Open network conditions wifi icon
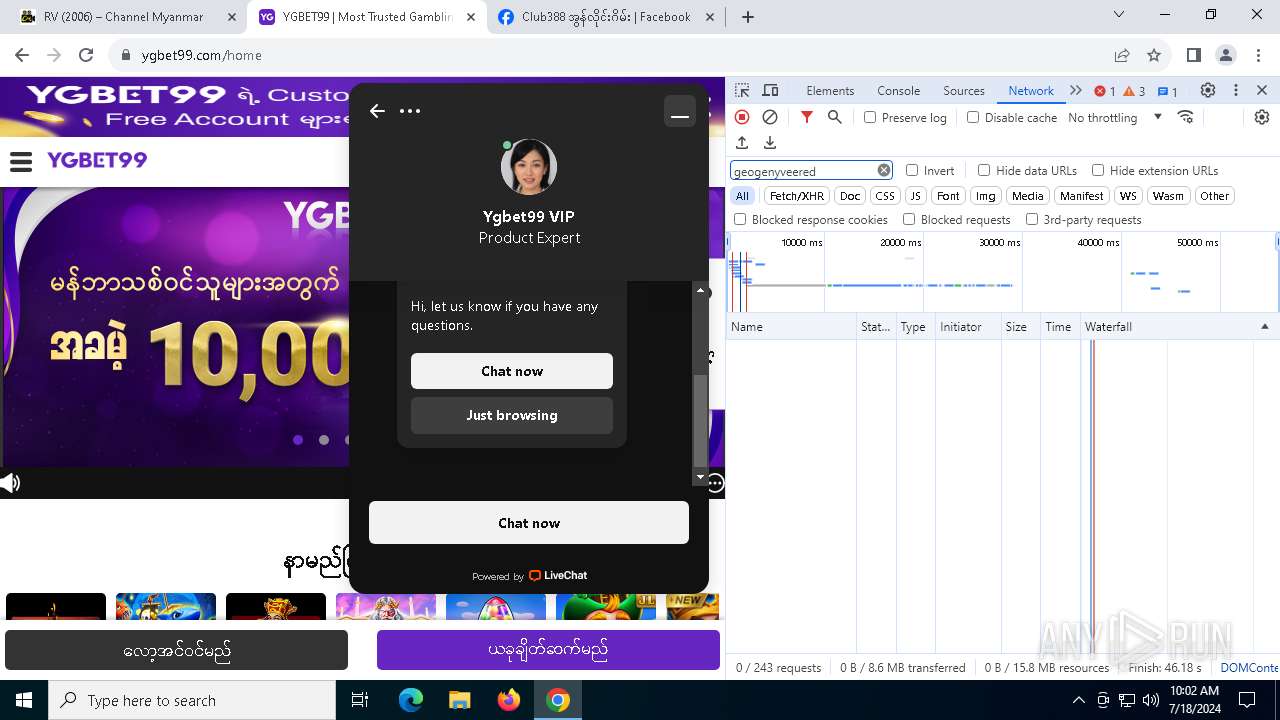 (1186, 117)
